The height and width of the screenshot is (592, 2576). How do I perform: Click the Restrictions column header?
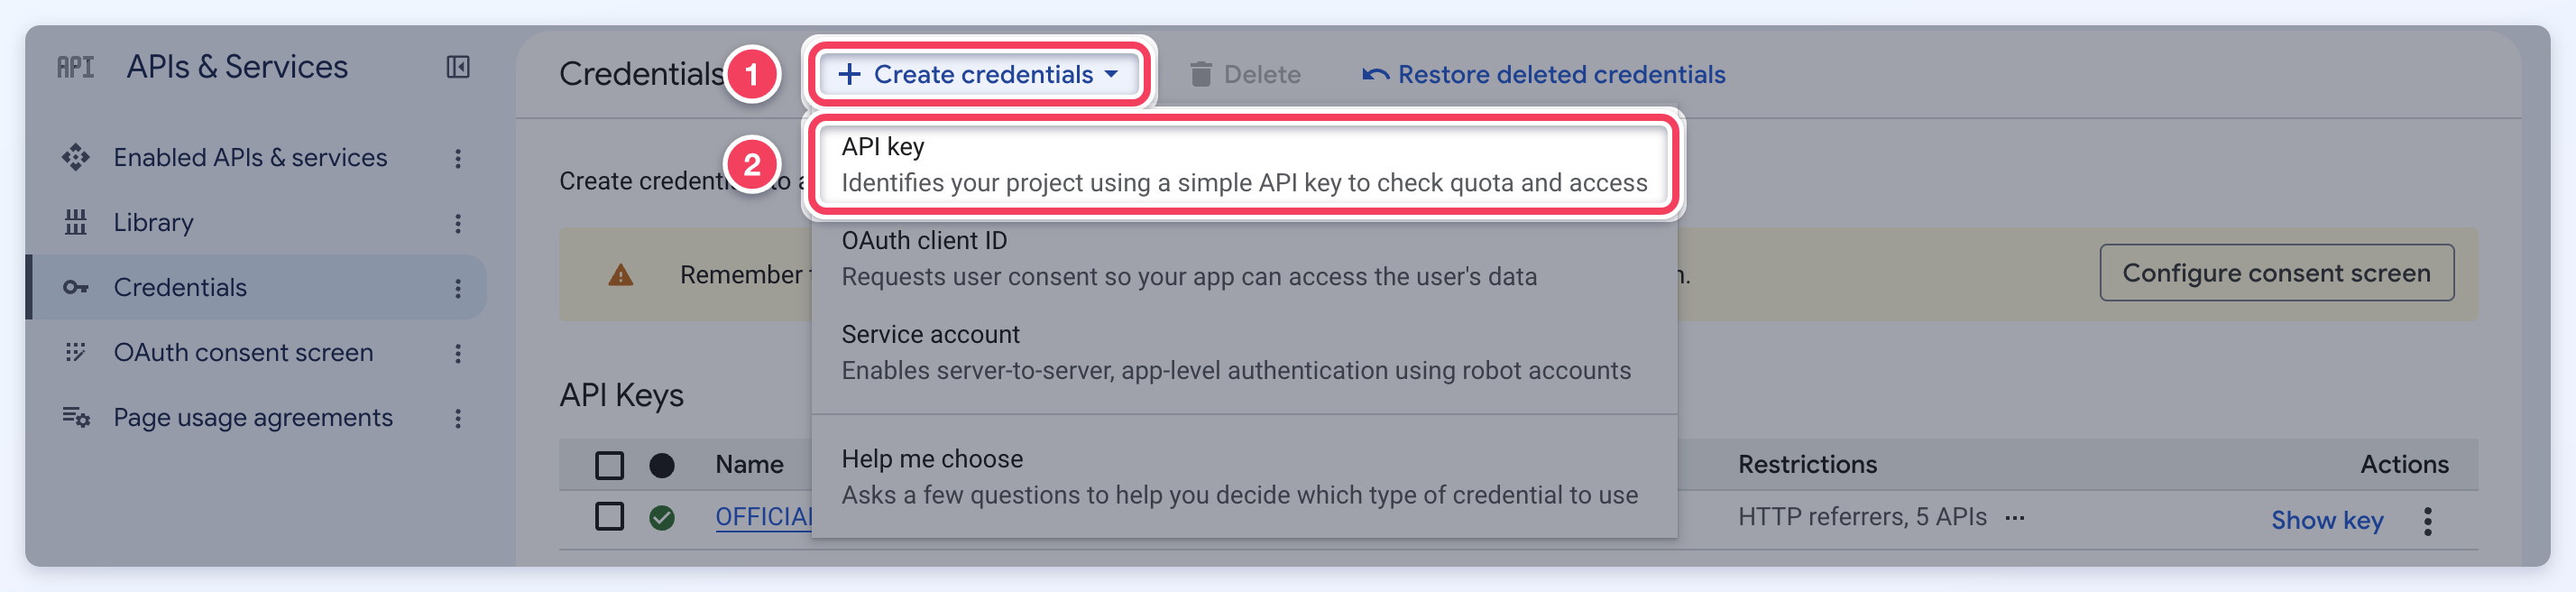1807,465
